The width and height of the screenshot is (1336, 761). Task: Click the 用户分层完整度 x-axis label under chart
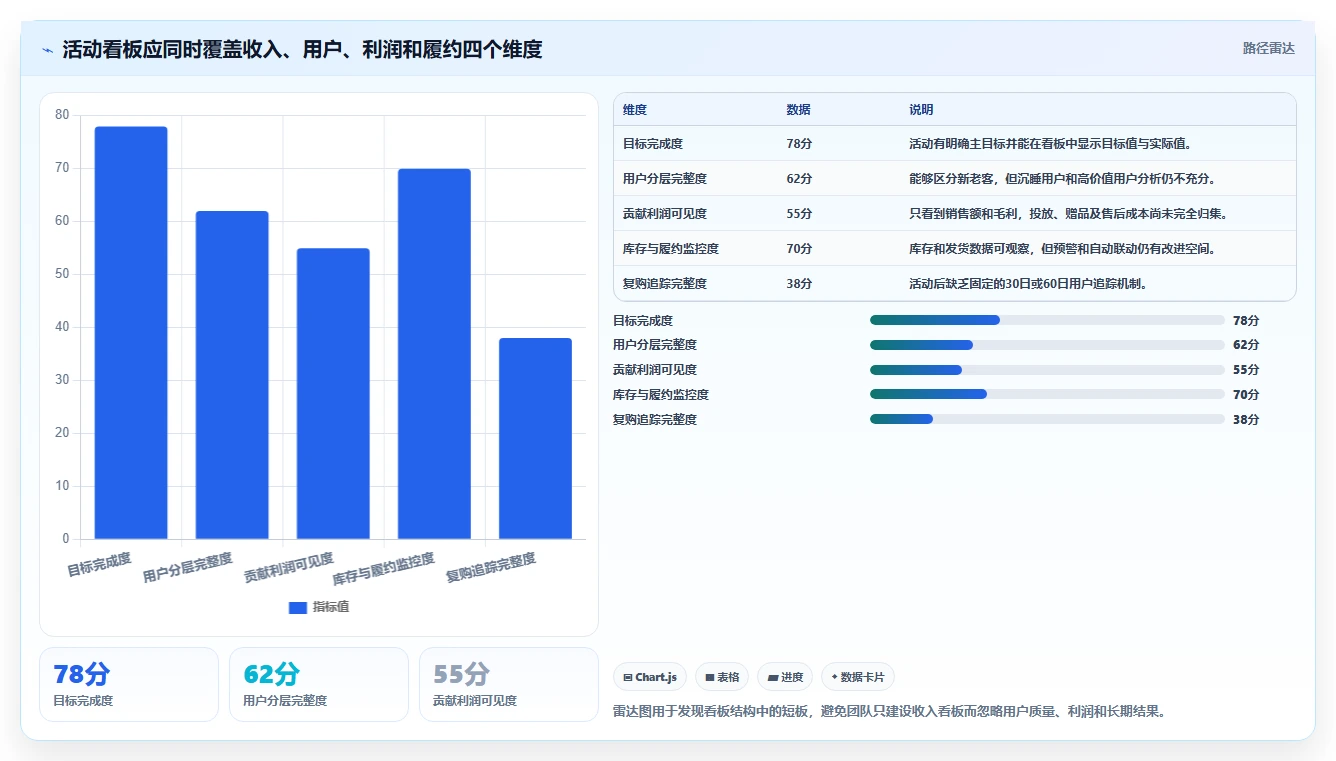(188, 568)
